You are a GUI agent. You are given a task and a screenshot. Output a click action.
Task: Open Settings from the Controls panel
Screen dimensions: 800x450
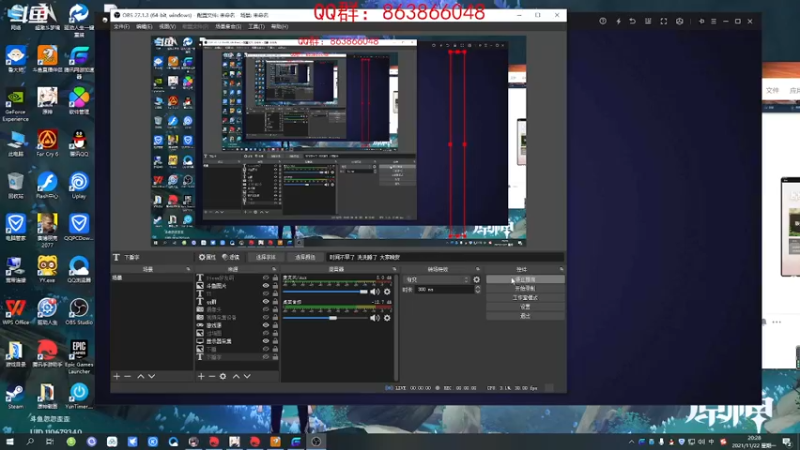point(525,307)
